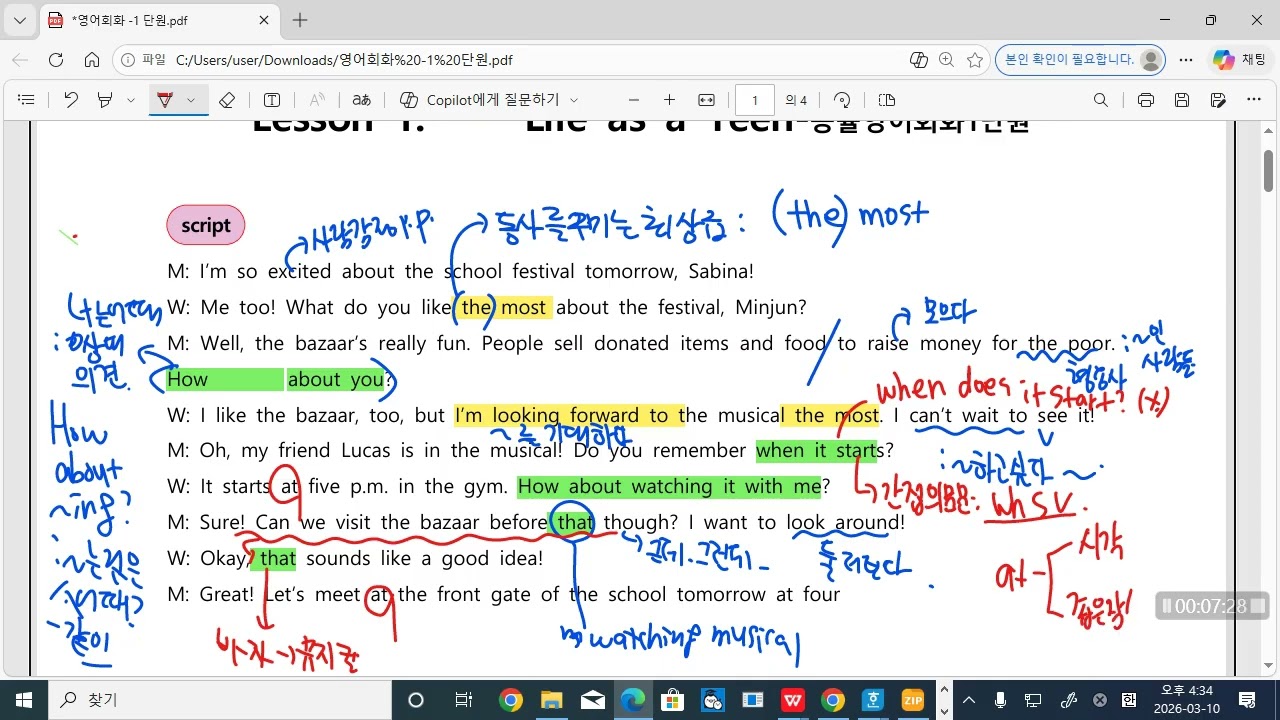Screen dimensions: 1280x720
Task: Click the 본인 확인이 필요합니다 profile button
Action: point(1081,60)
